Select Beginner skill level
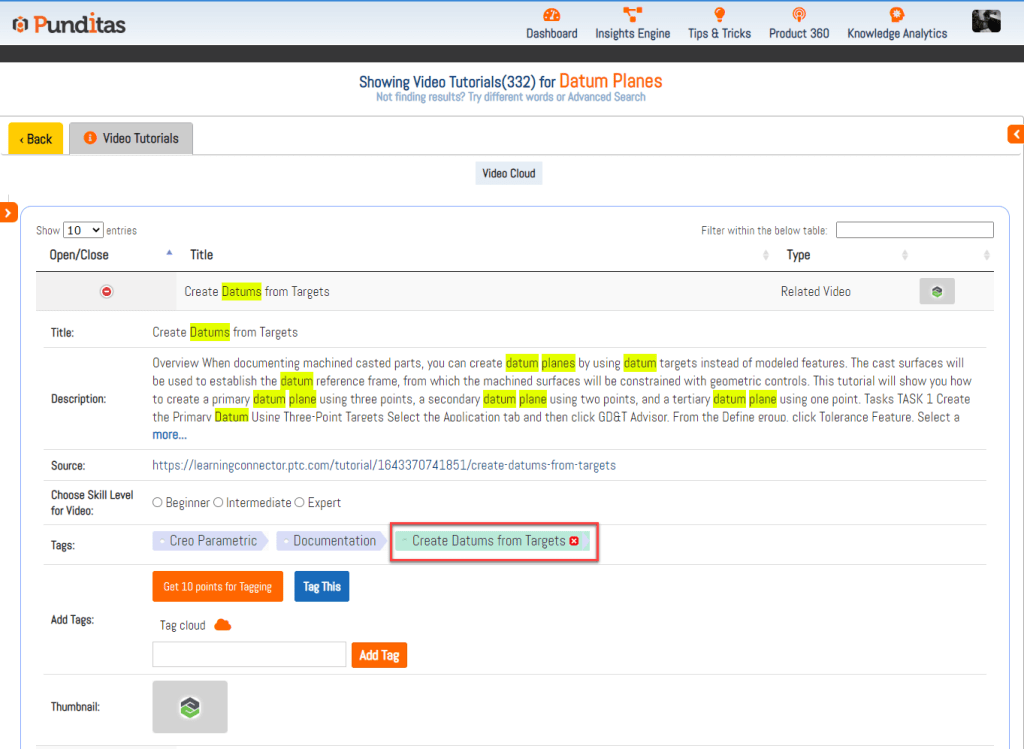Screen dimensions: 1024x749 [158, 503]
